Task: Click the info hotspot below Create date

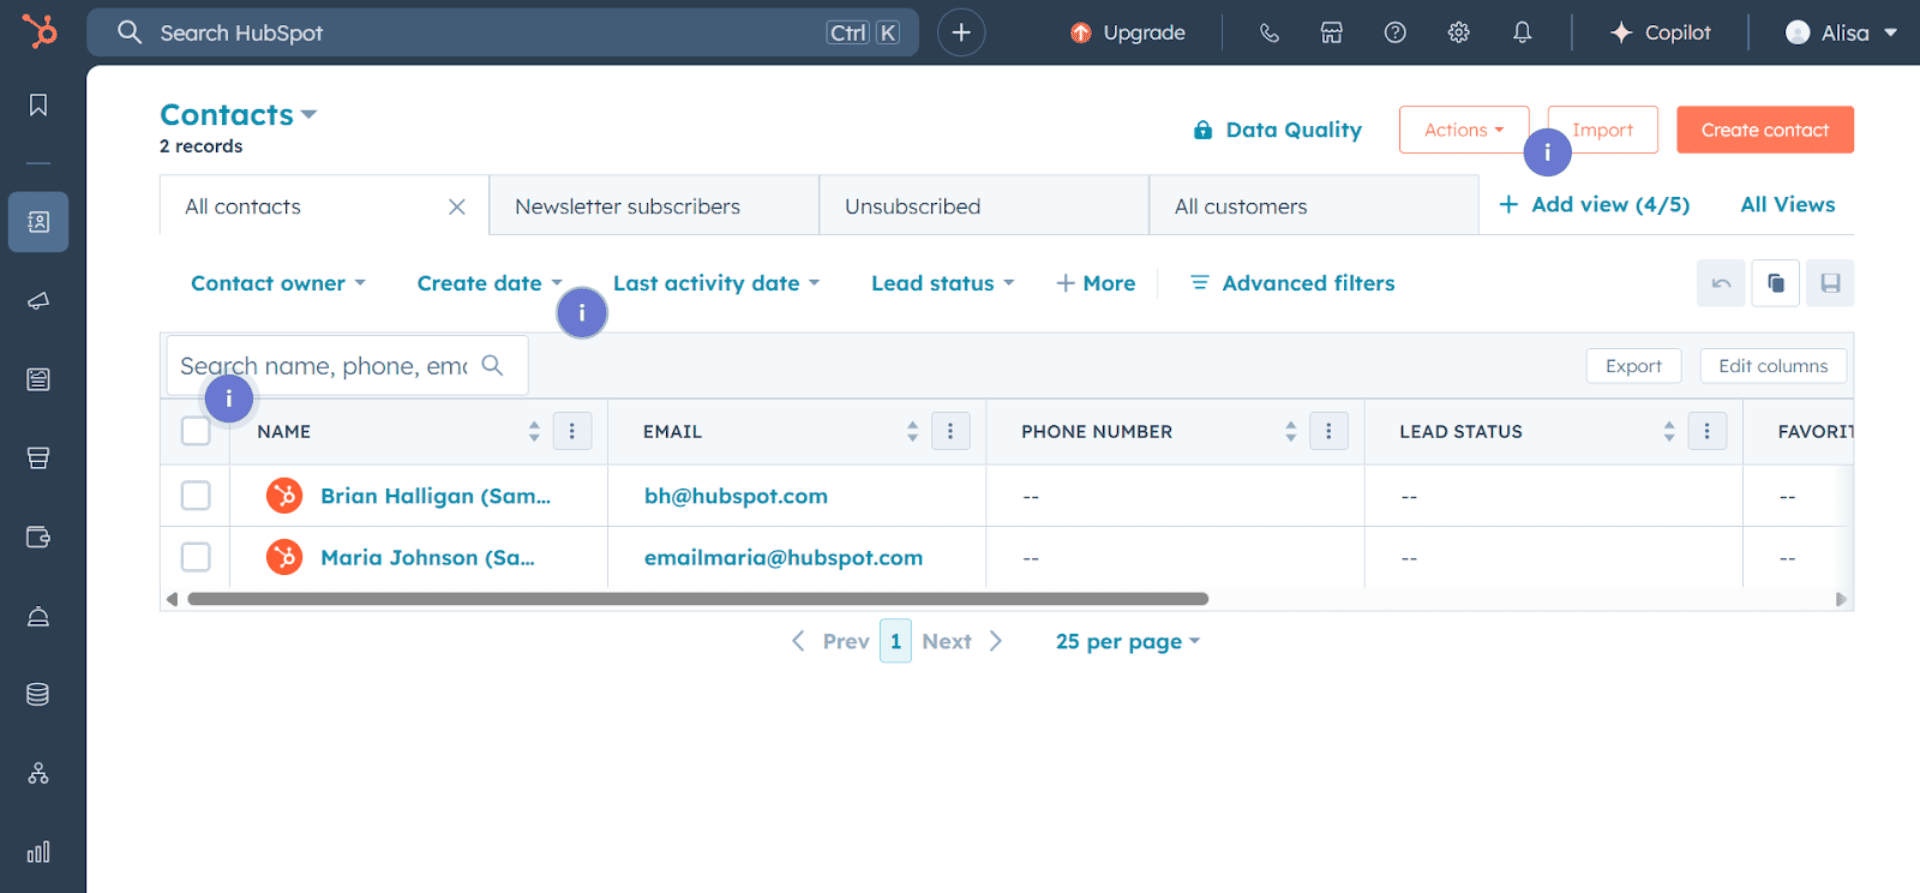Action: [x=582, y=313]
